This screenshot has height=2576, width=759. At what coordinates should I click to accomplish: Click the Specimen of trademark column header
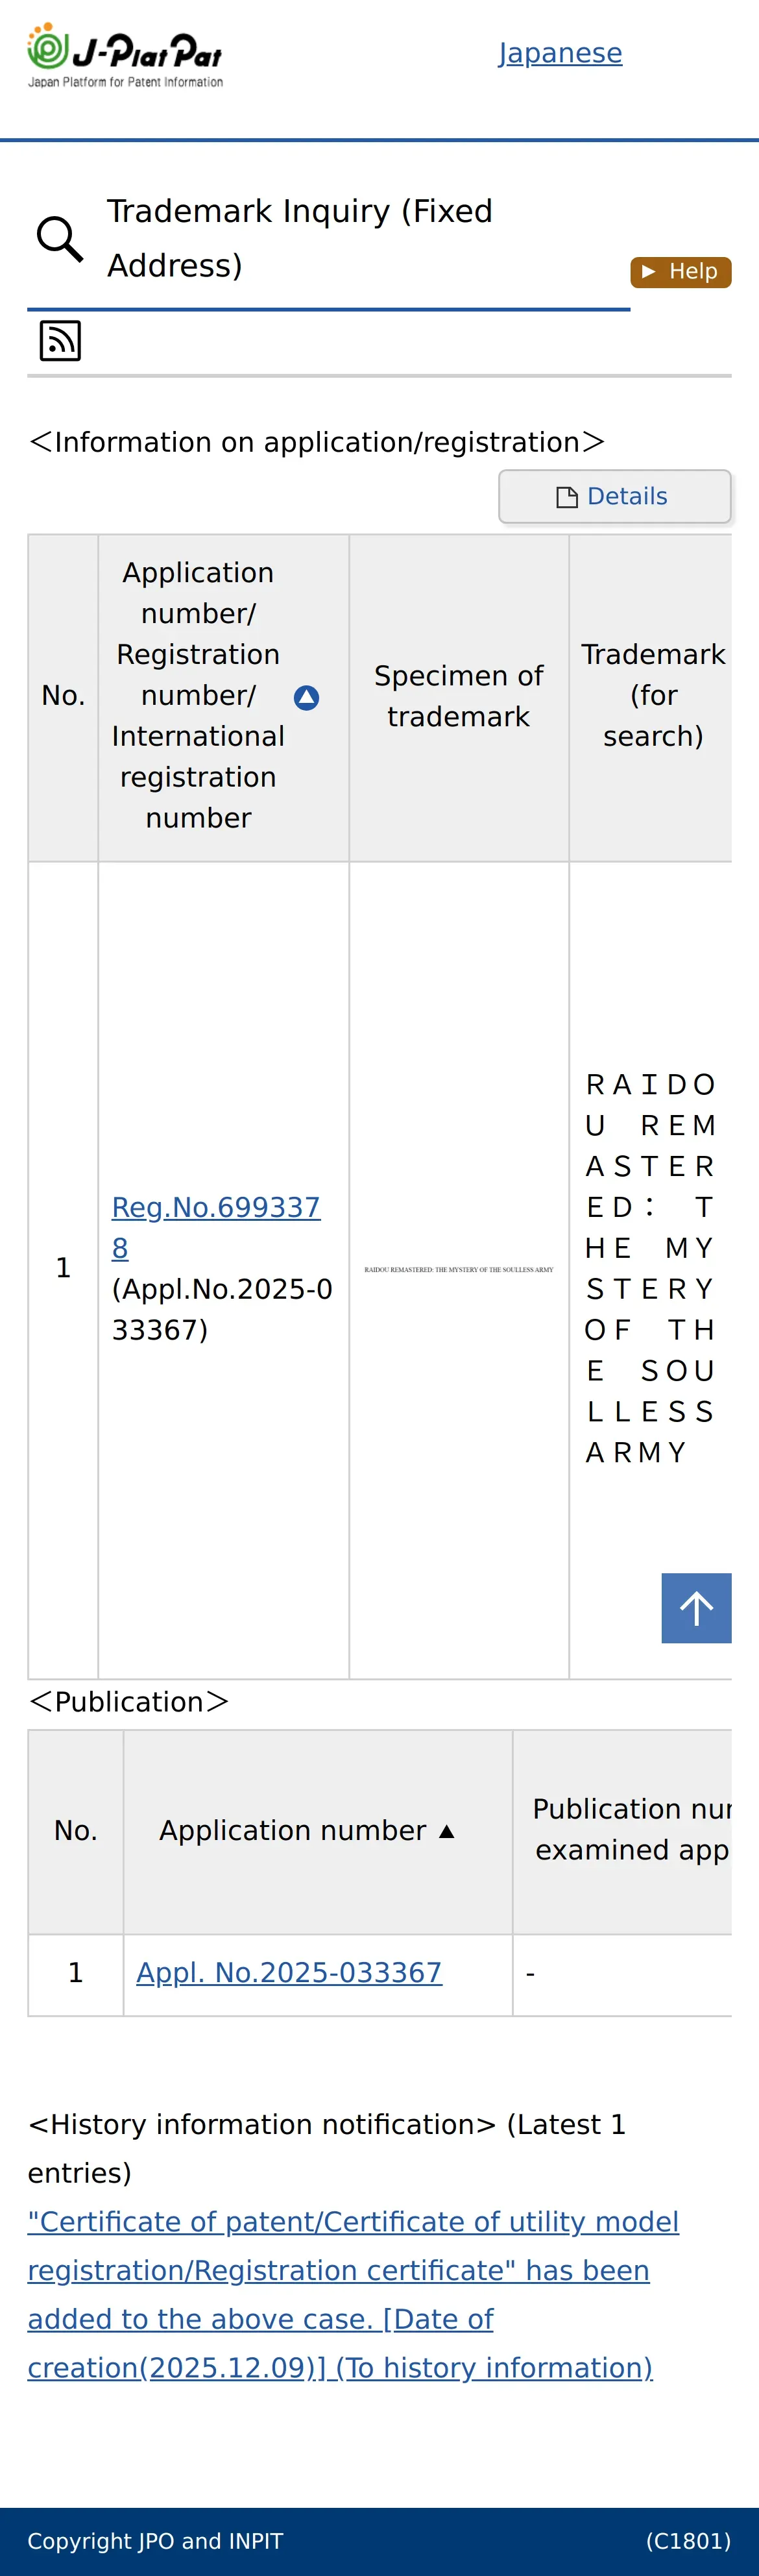click(x=459, y=696)
